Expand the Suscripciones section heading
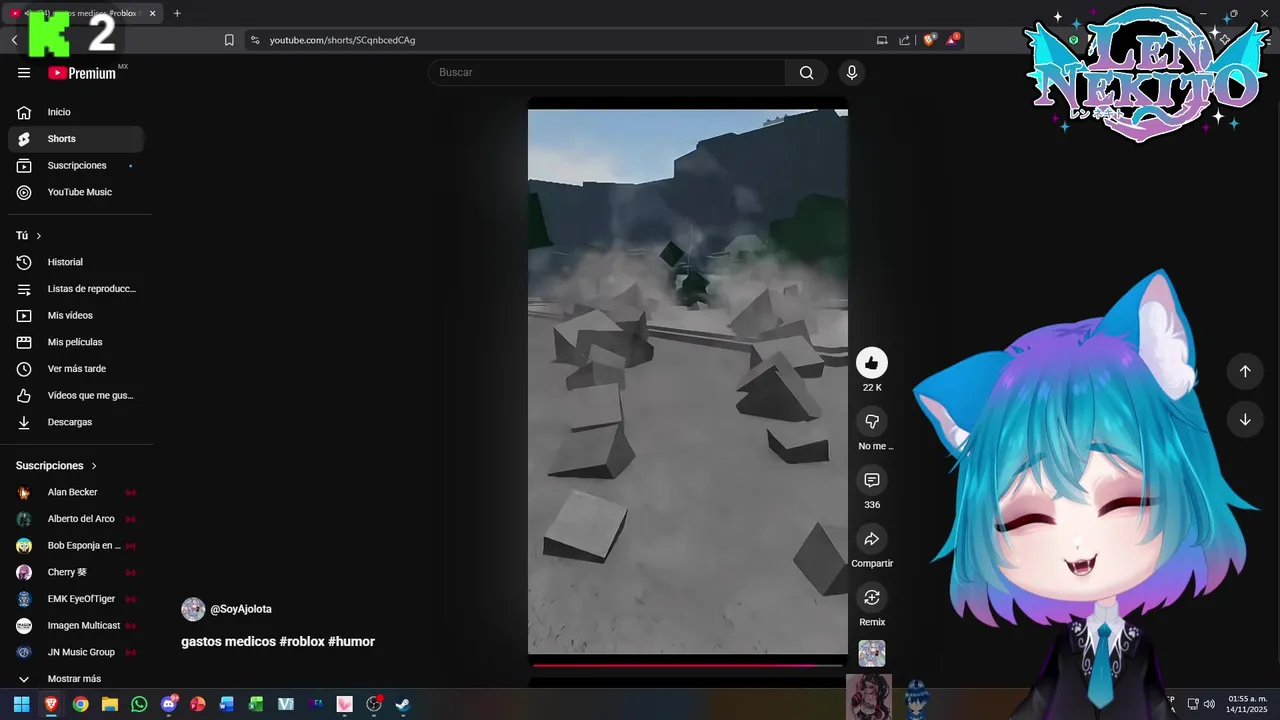The height and width of the screenshot is (720, 1280). point(57,466)
